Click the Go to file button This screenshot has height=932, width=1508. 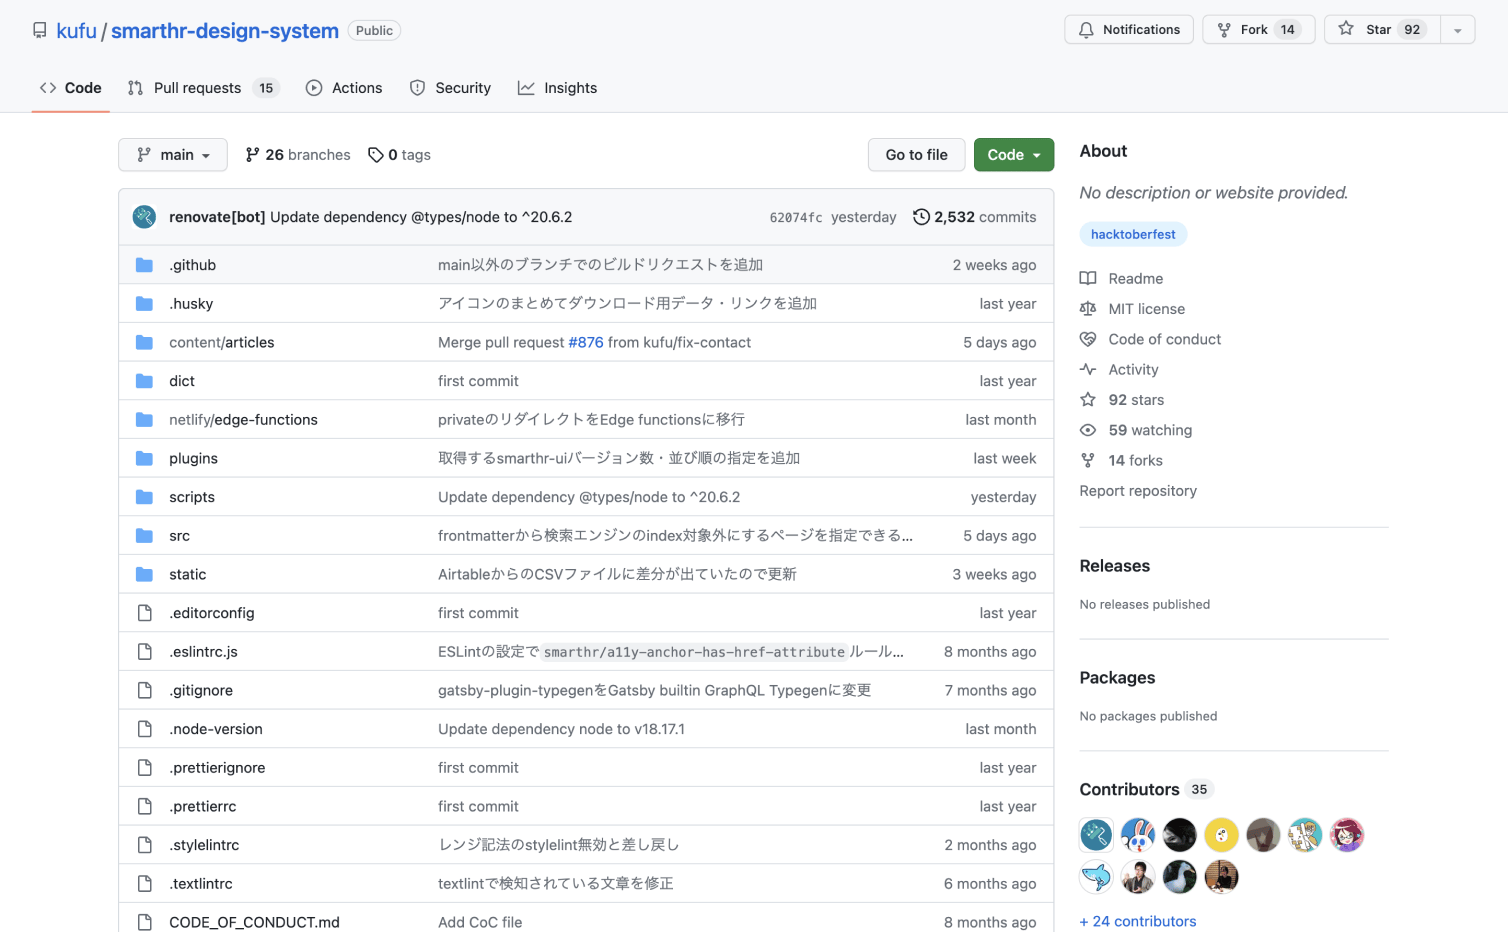pos(916,155)
